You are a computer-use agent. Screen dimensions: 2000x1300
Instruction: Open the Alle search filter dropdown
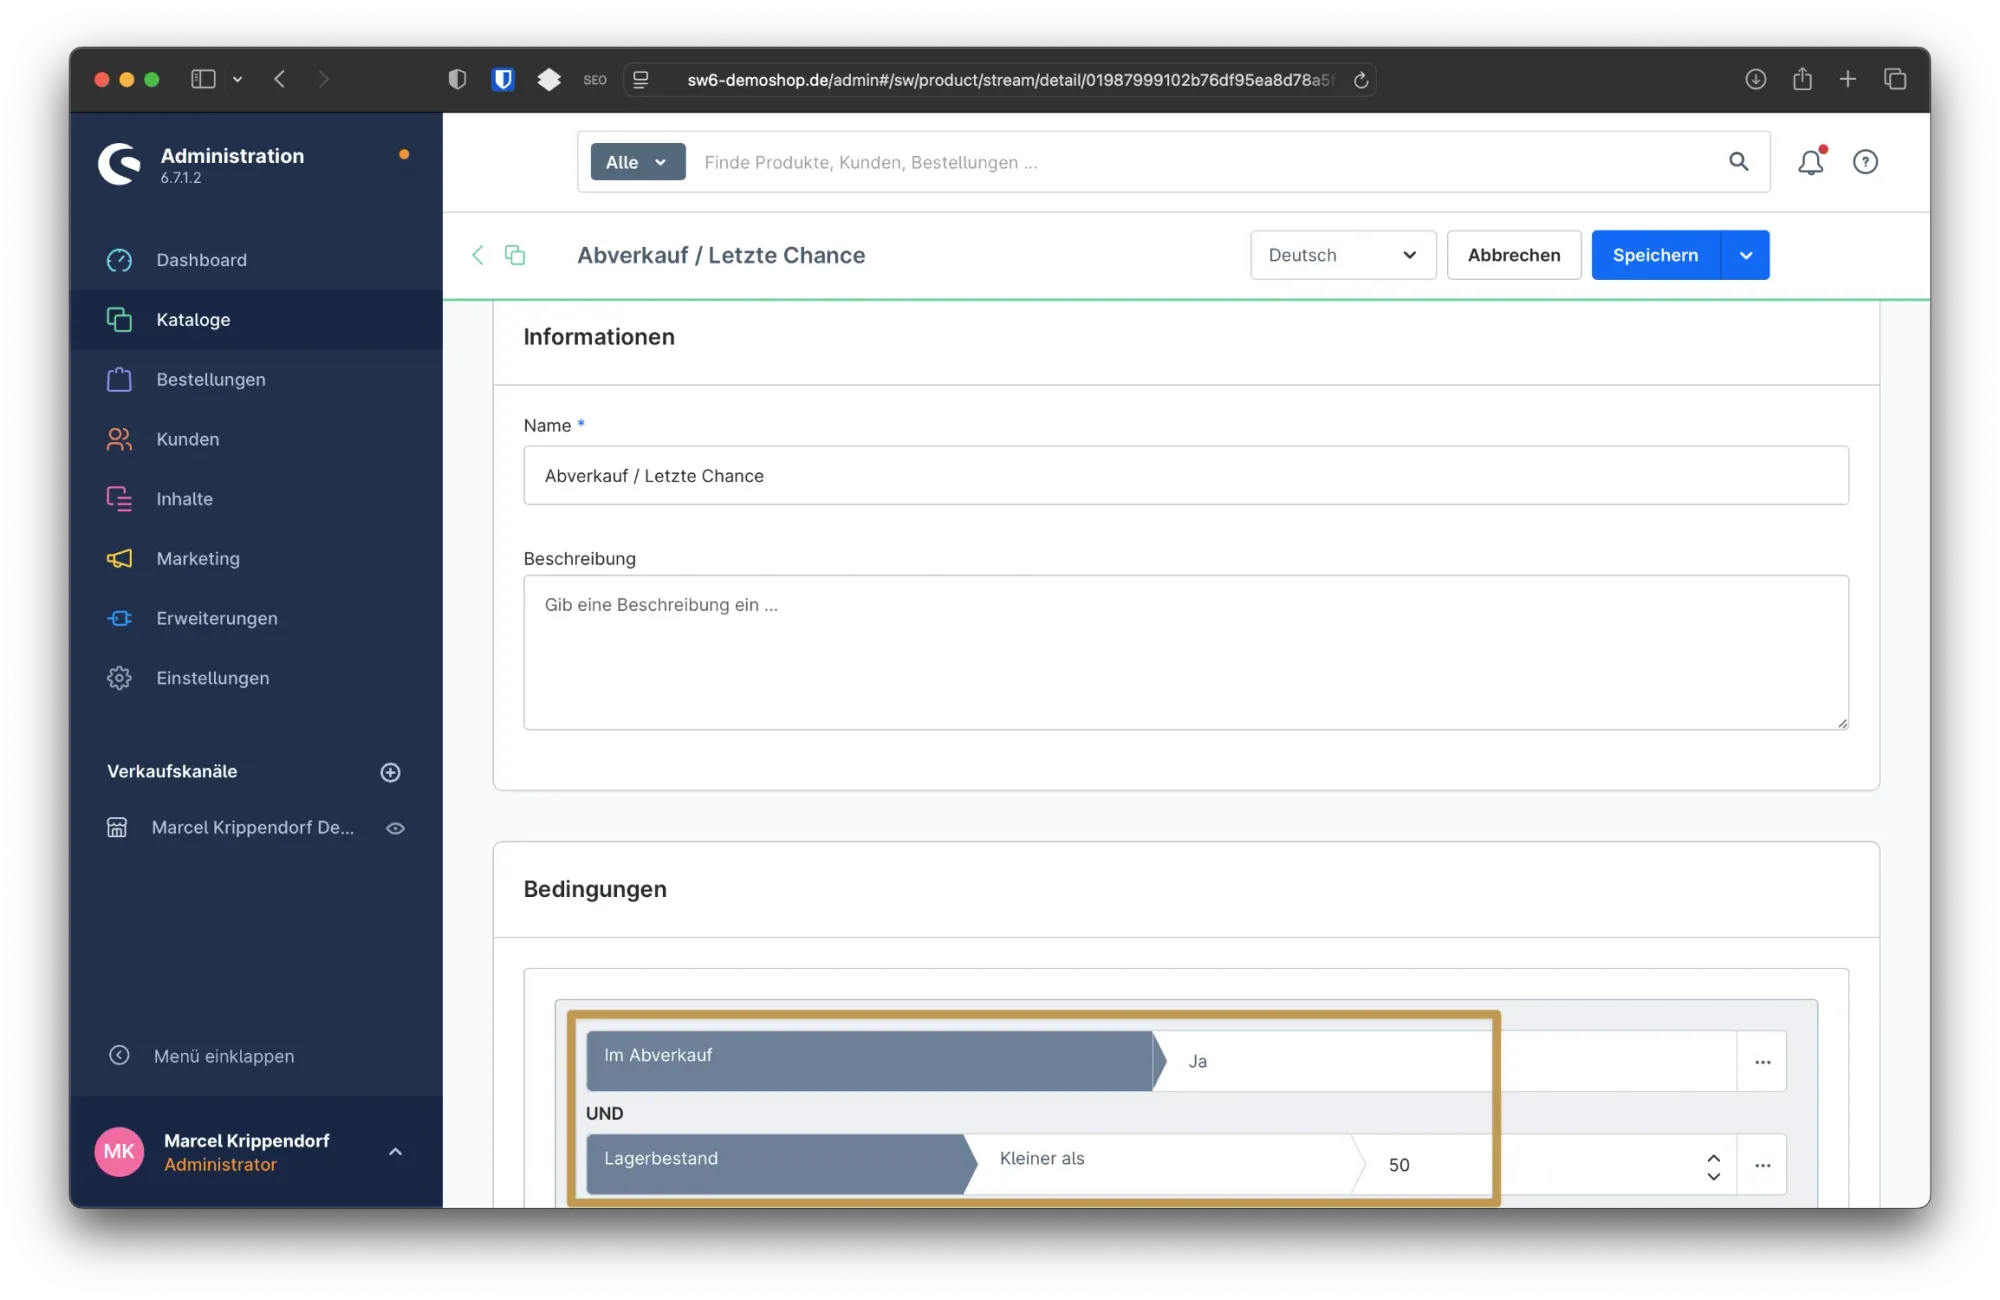(637, 162)
